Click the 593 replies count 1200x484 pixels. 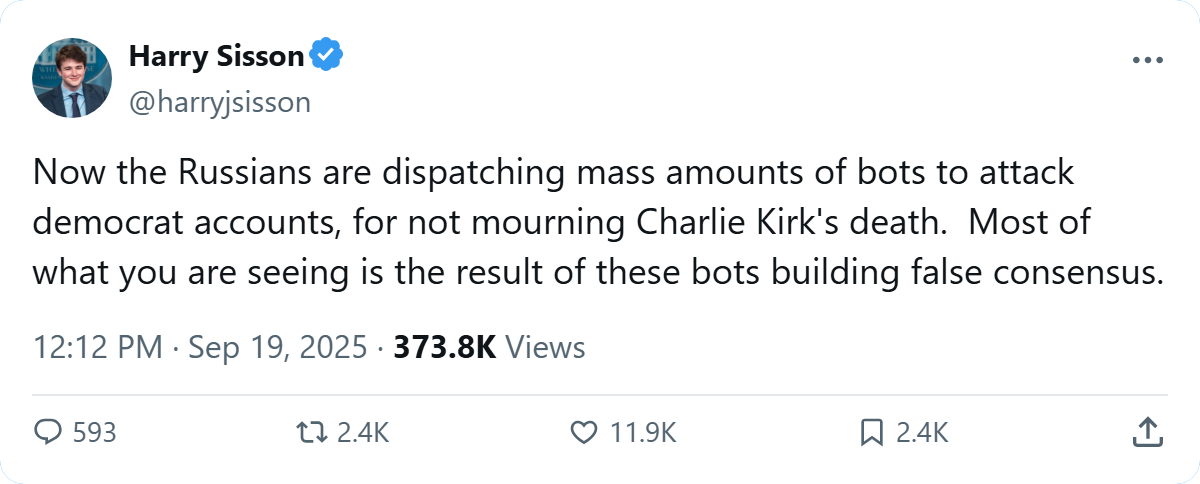point(95,432)
